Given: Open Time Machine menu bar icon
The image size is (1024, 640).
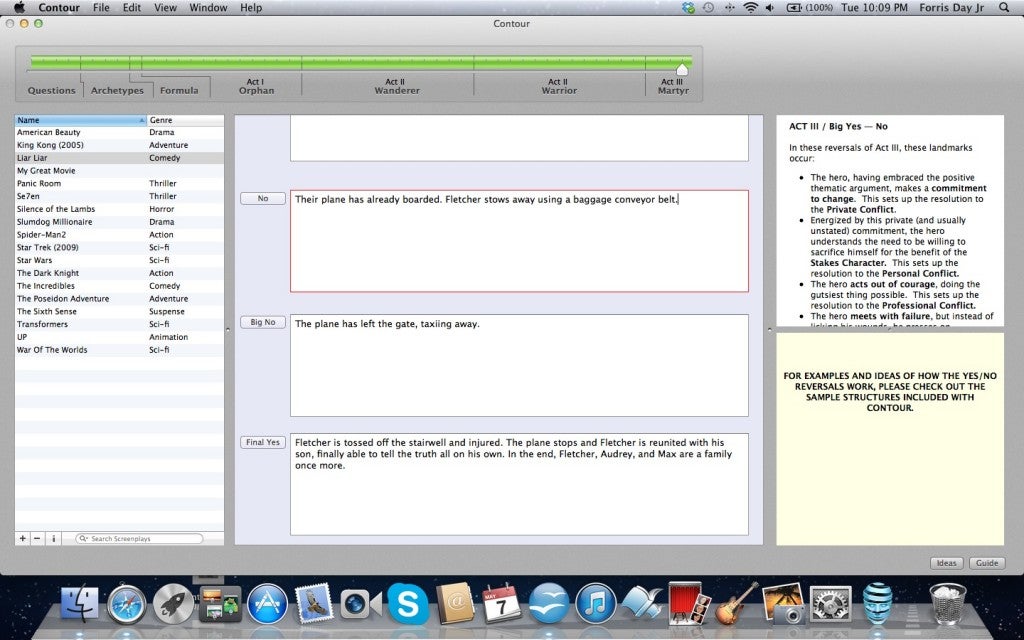Looking at the screenshot, I should click(709, 8).
